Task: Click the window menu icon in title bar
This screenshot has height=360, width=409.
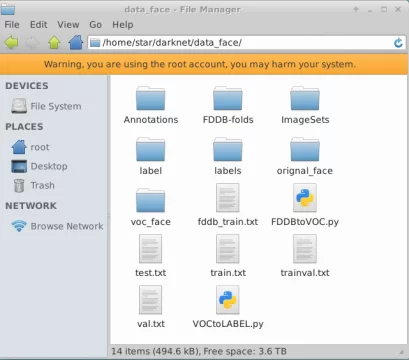Action: coord(8,9)
